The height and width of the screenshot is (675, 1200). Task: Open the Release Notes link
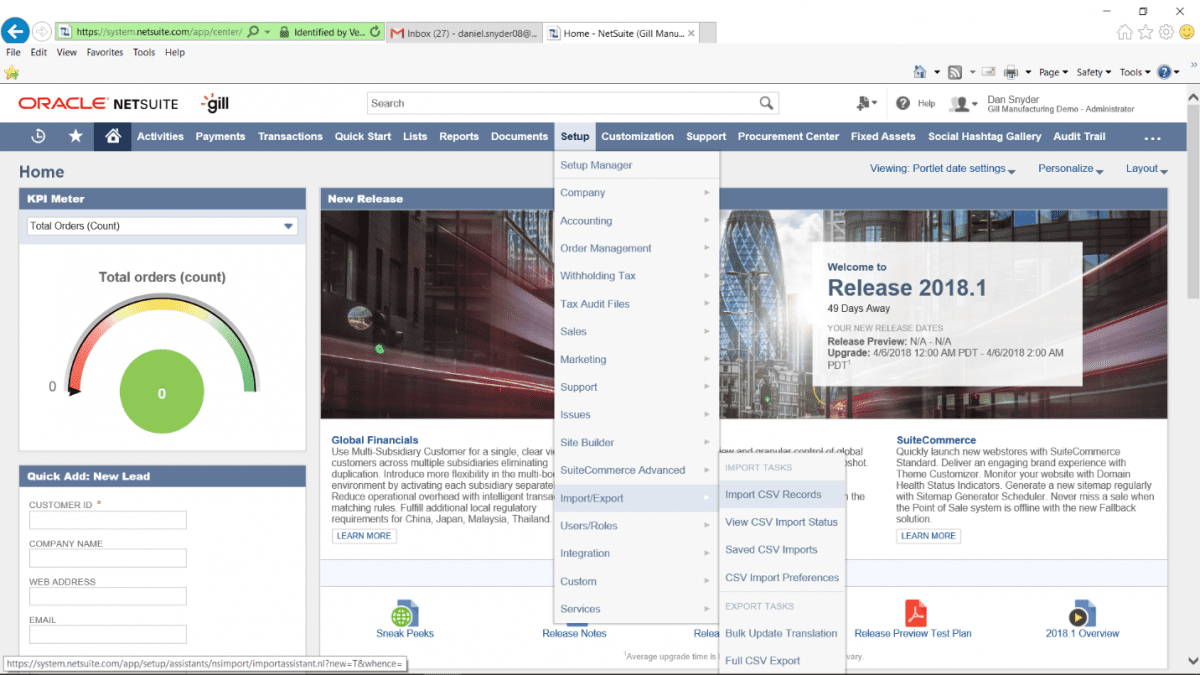(x=574, y=632)
